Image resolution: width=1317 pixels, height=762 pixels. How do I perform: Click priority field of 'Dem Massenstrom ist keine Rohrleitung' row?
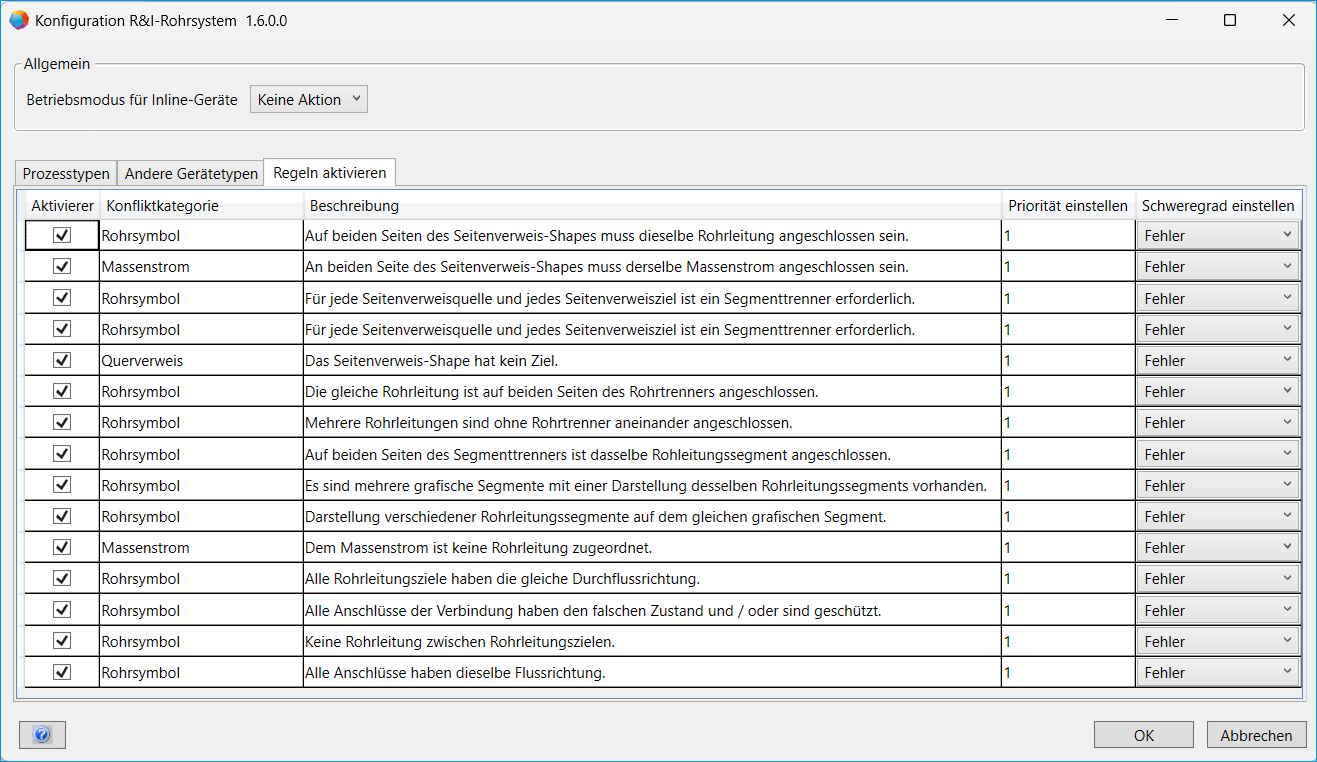[x=1068, y=548]
